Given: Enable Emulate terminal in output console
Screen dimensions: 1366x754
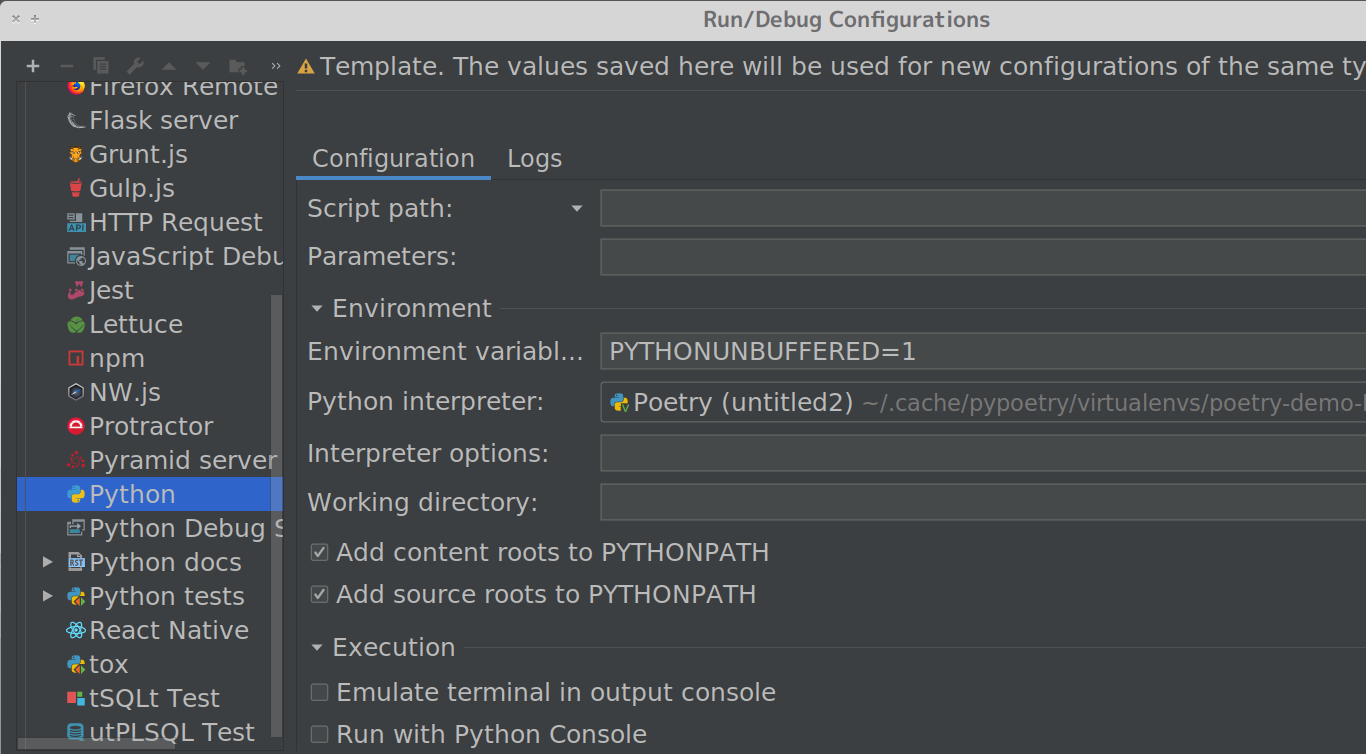Looking at the screenshot, I should [x=319, y=692].
